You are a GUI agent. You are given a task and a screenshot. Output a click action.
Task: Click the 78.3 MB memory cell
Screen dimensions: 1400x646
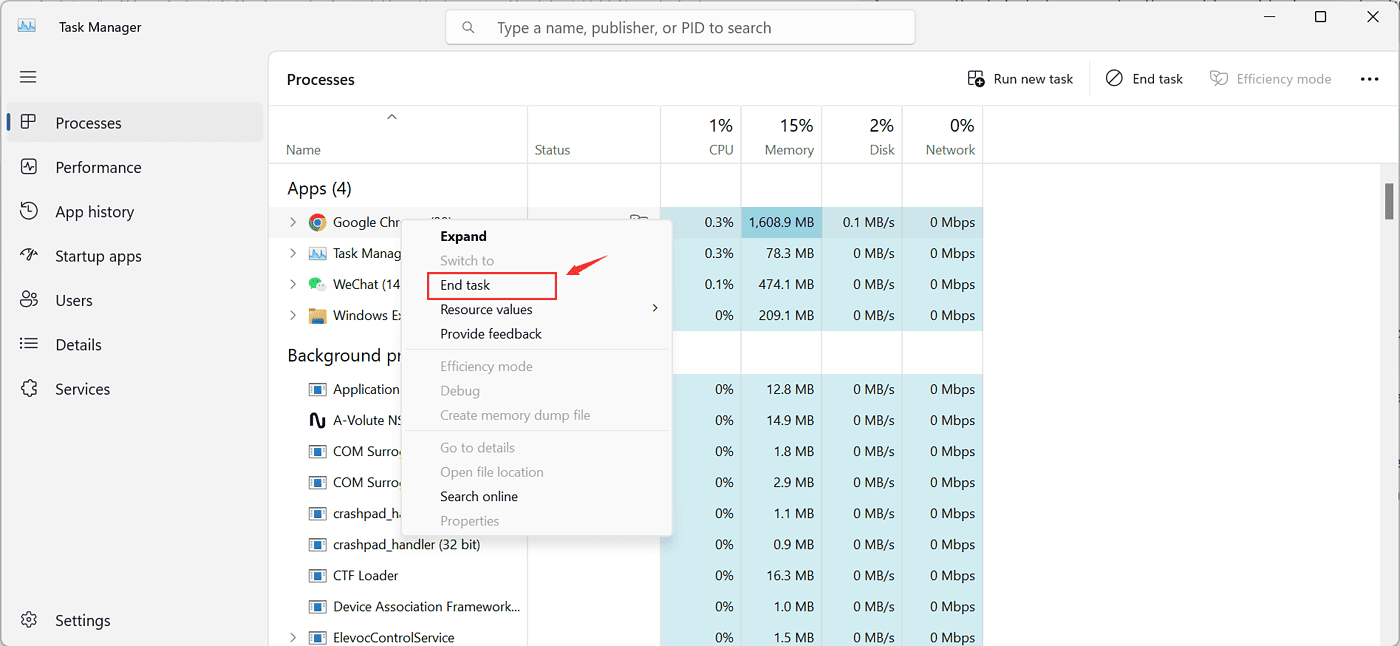coord(782,253)
